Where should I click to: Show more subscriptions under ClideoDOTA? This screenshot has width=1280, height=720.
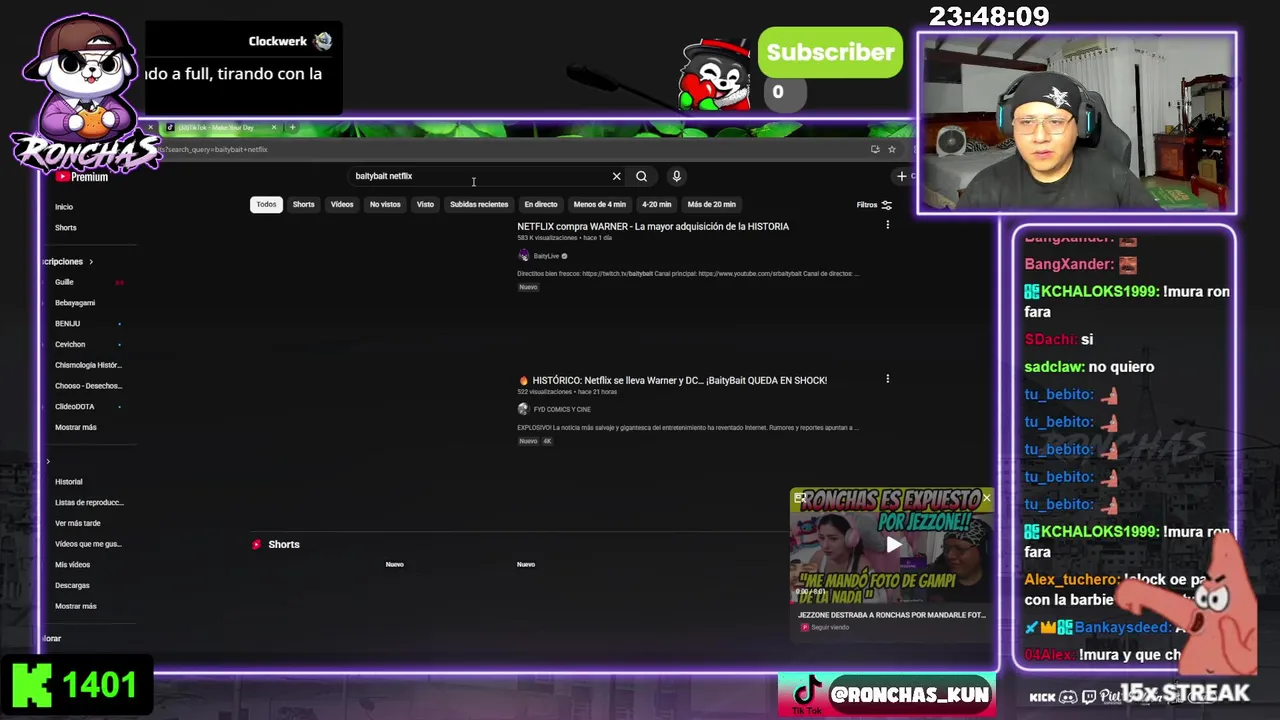pyautogui.click(x=76, y=427)
